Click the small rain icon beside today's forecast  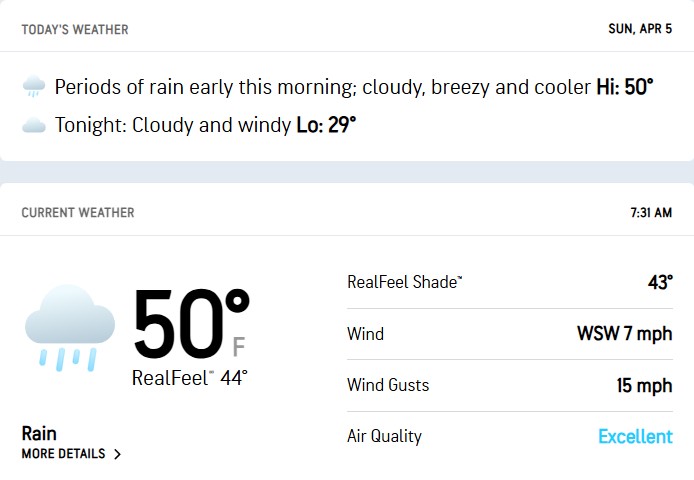click(x=33, y=88)
